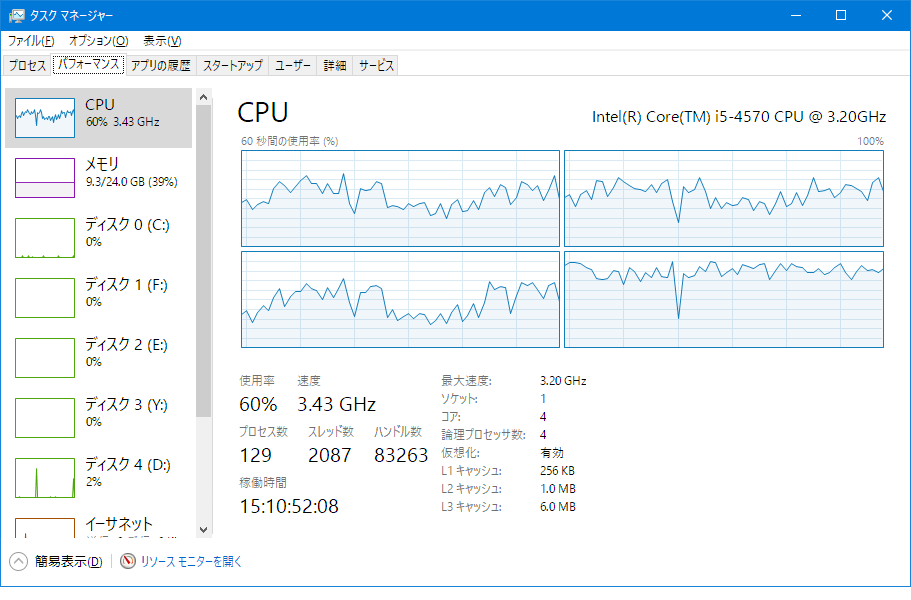Click the sidebar scrollbar down arrow
The image size is (911, 600).
[x=204, y=529]
